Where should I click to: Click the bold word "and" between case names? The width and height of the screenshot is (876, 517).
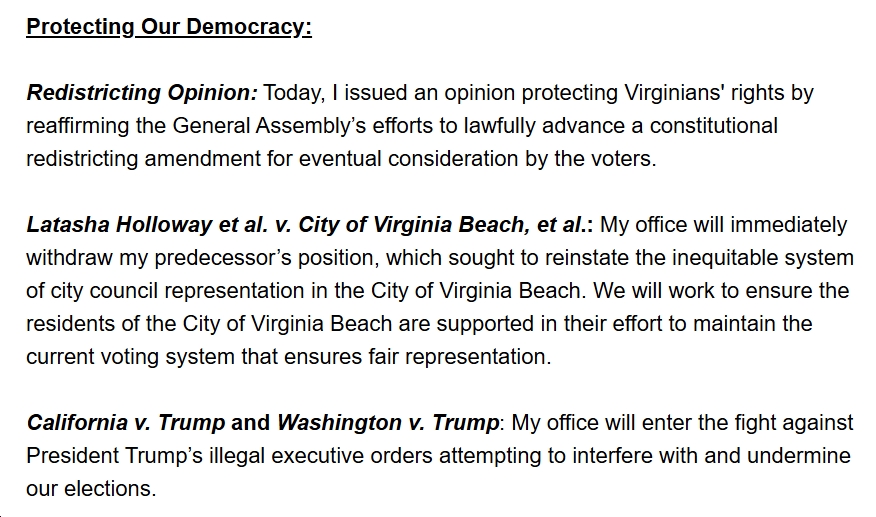point(251,423)
